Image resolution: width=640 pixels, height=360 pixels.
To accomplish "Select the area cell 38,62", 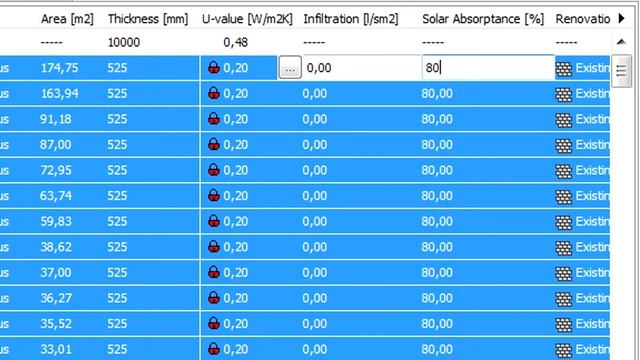I will pyautogui.click(x=56, y=247).
